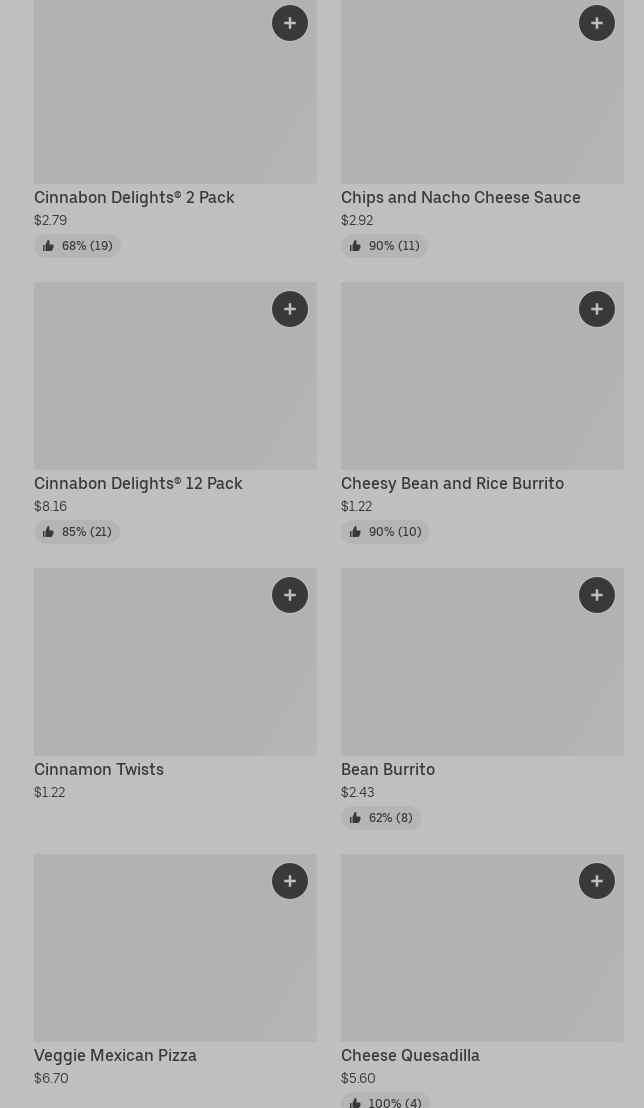The image size is (644, 1108).
Task: Add Bean Burrito to cart
Action: [597, 595]
